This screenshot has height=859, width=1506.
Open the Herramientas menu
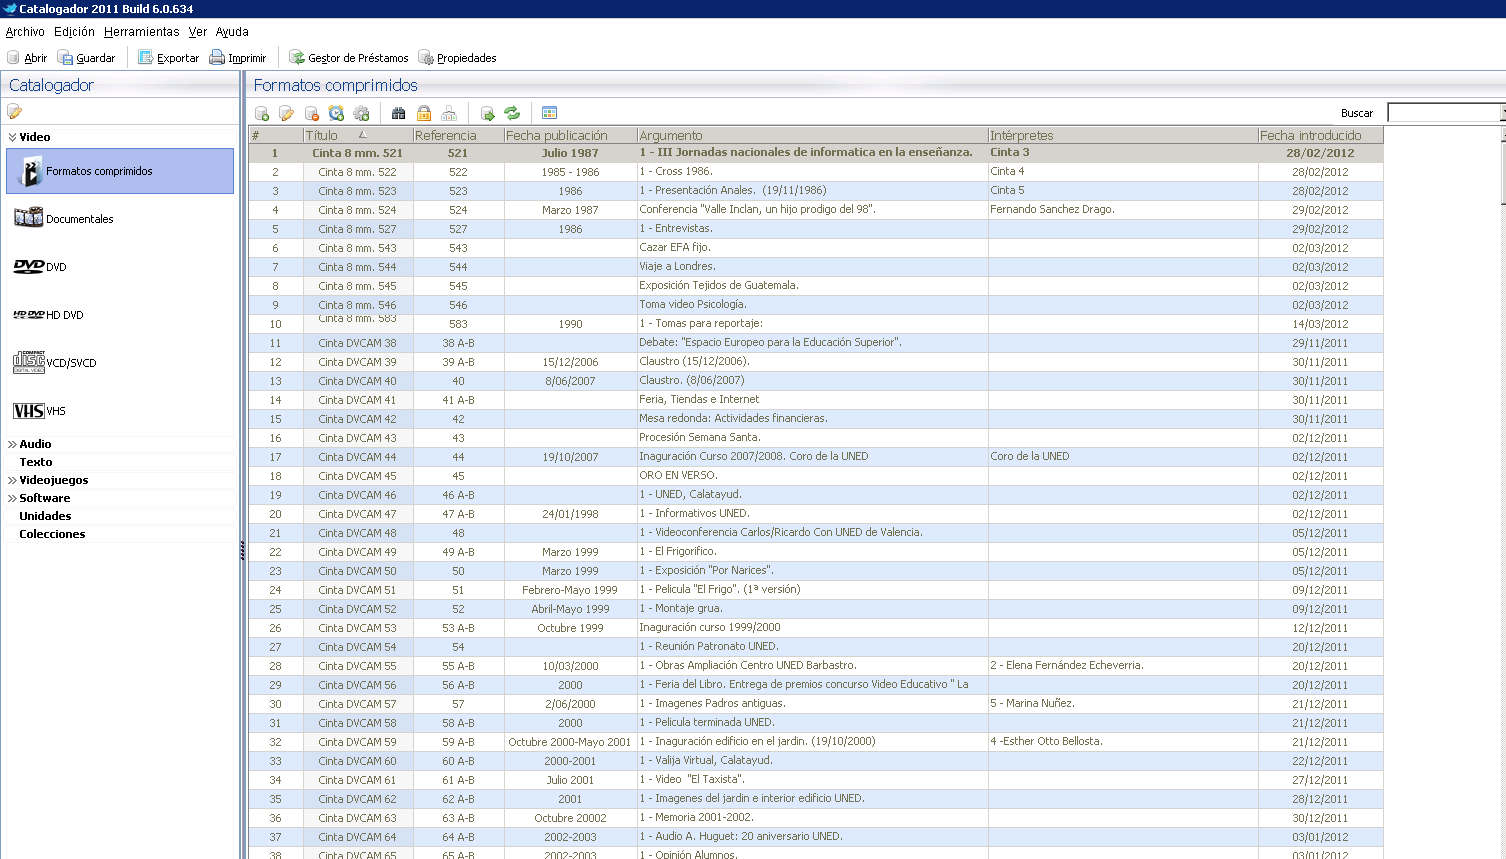(141, 32)
